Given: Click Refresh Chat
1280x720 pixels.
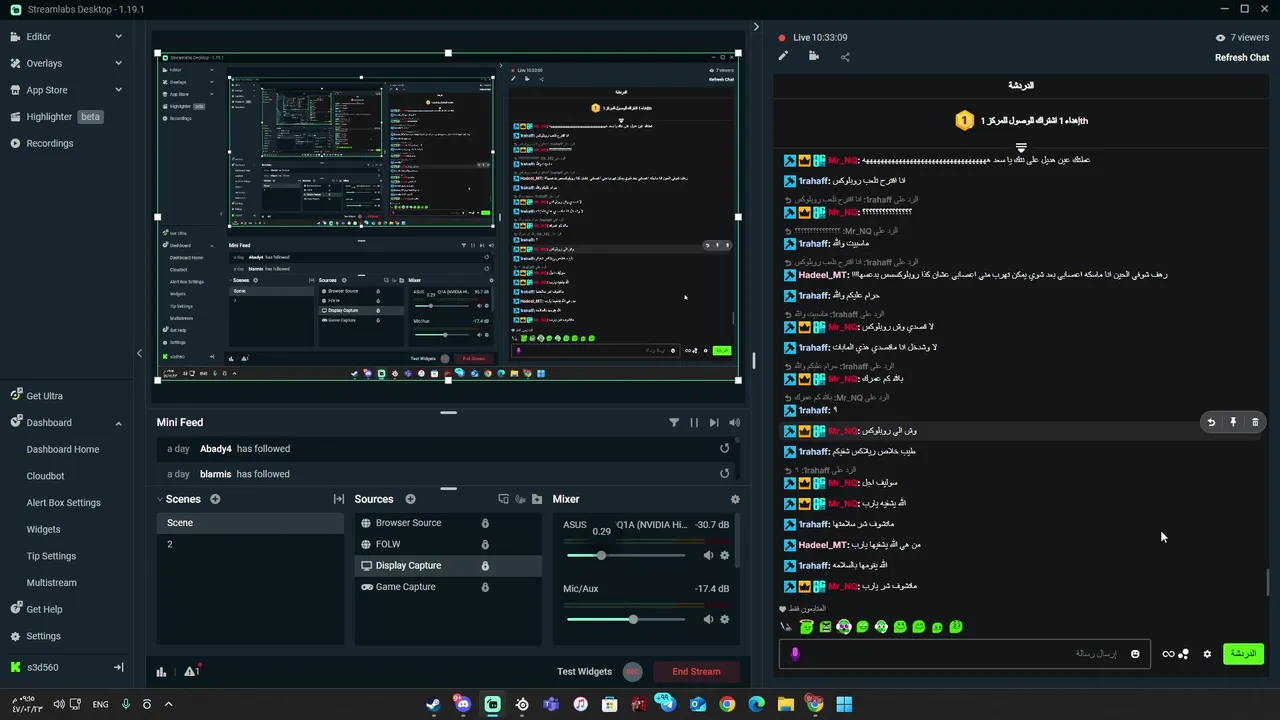Looking at the screenshot, I should [1242, 57].
